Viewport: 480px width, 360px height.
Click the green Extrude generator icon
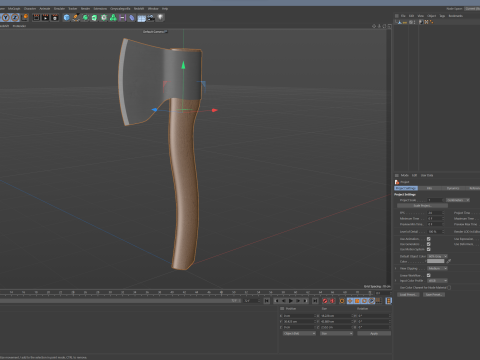click(95, 17)
